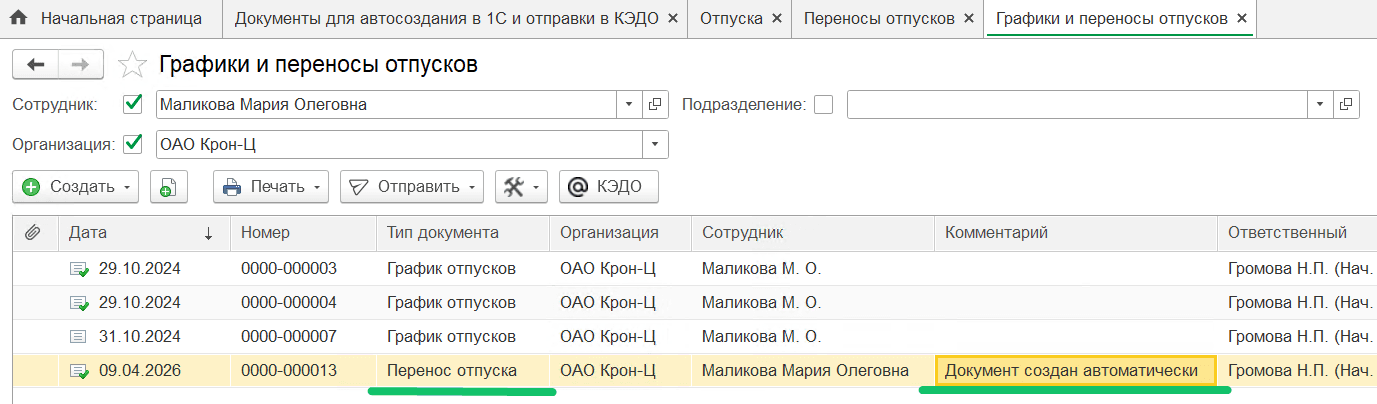
Task: Select the Маликова Мария Олеговна table cell
Action: pyautogui.click(x=812, y=371)
